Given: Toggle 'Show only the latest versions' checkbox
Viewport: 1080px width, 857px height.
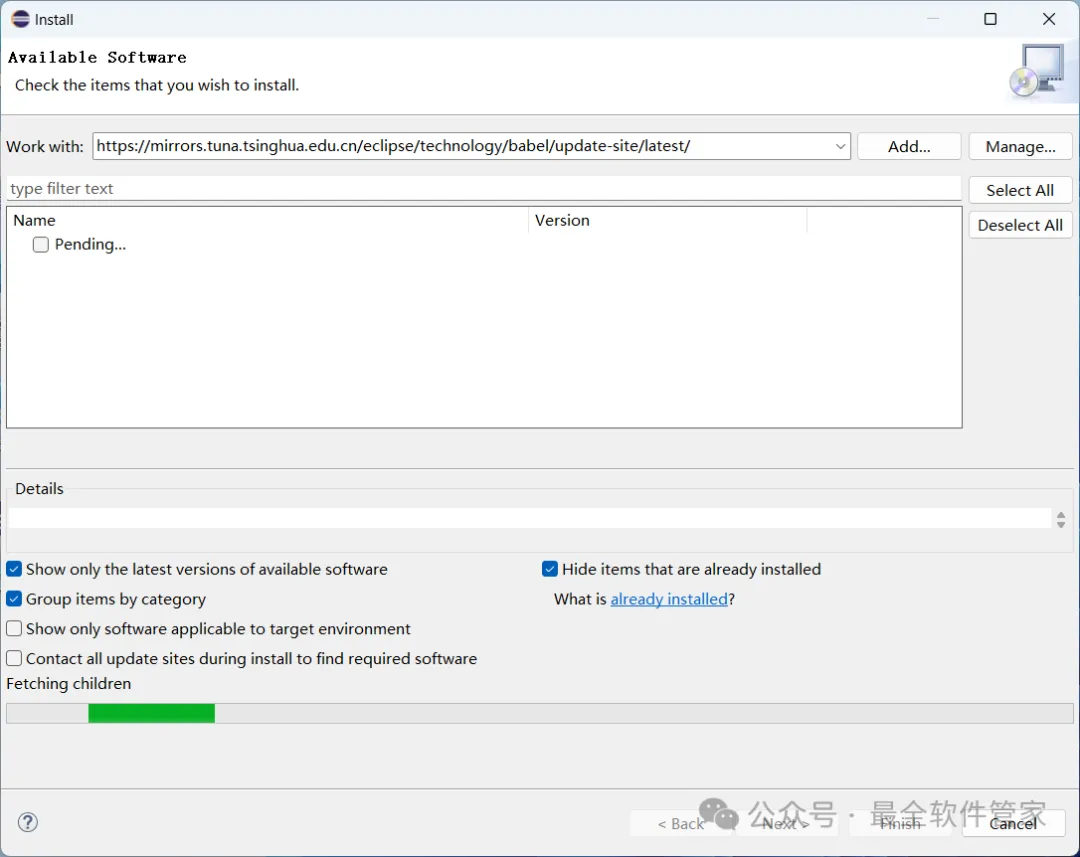Looking at the screenshot, I should click(14, 569).
